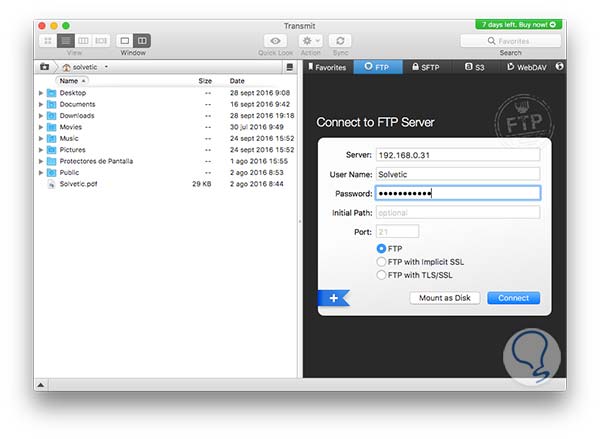Click the icon right of WebDAV tab
The image size is (600, 439).
pyautogui.click(x=559, y=67)
